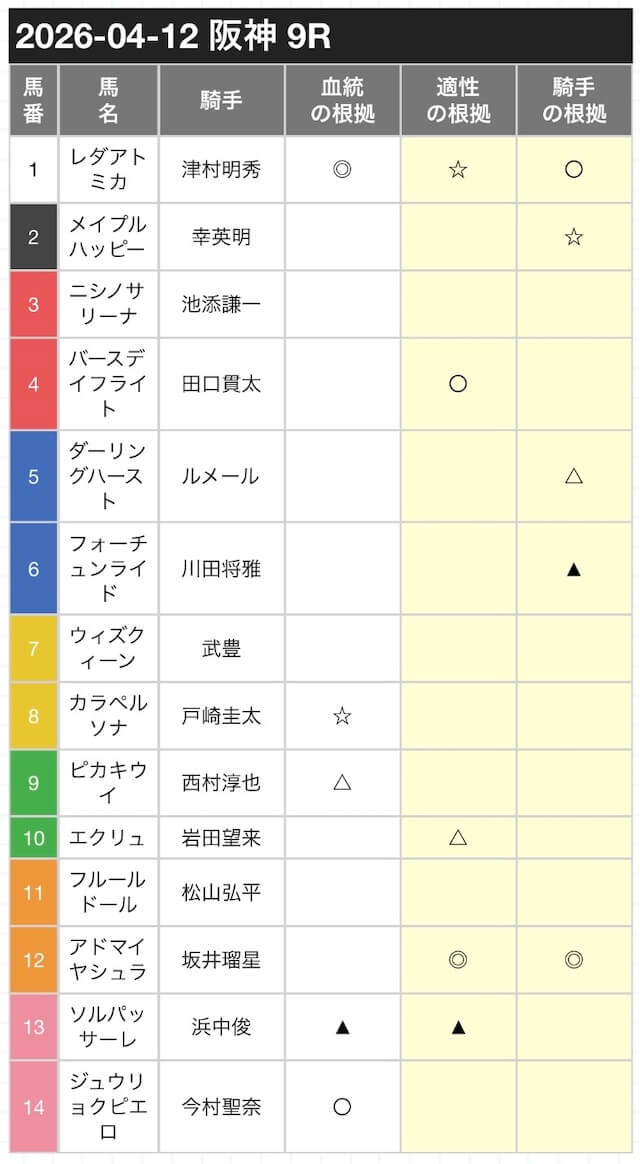
Task: Click the blue number 5 cell
Action: pos(34,476)
